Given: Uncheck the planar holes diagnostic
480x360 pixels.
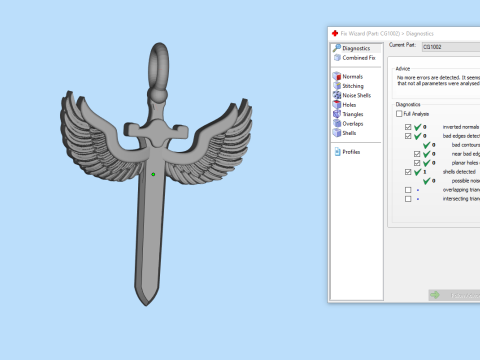Looking at the screenshot, I should click(x=417, y=163).
